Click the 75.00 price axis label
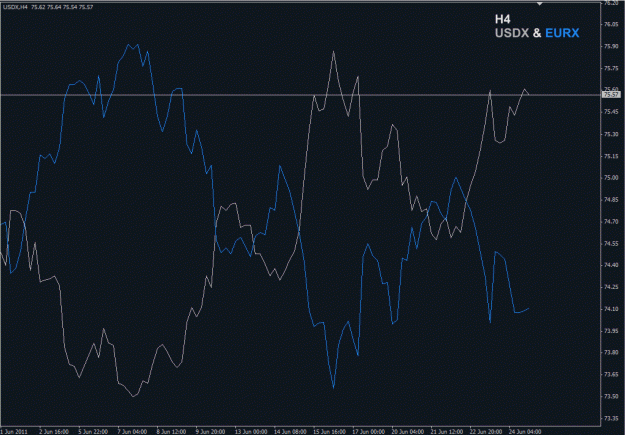Image resolution: width=625 pixels, height=435 pixels. click(x=610, y=177)
